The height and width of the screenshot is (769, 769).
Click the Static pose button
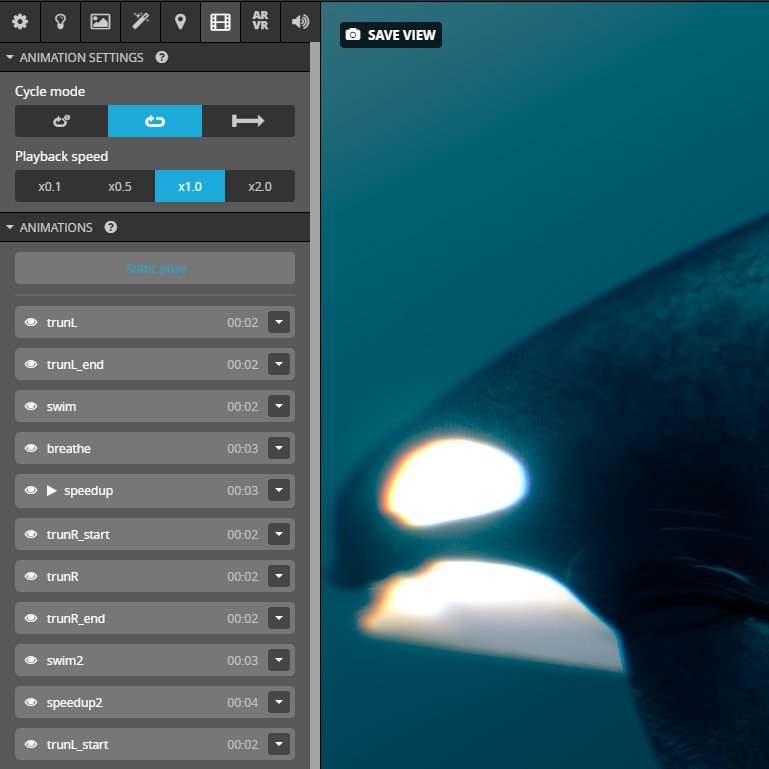point(155,268)
